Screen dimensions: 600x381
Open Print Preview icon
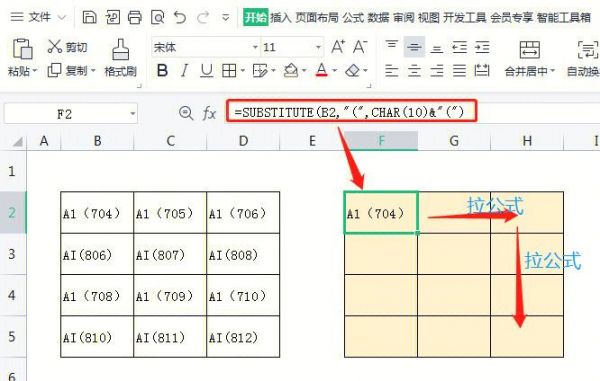(157, 17)
